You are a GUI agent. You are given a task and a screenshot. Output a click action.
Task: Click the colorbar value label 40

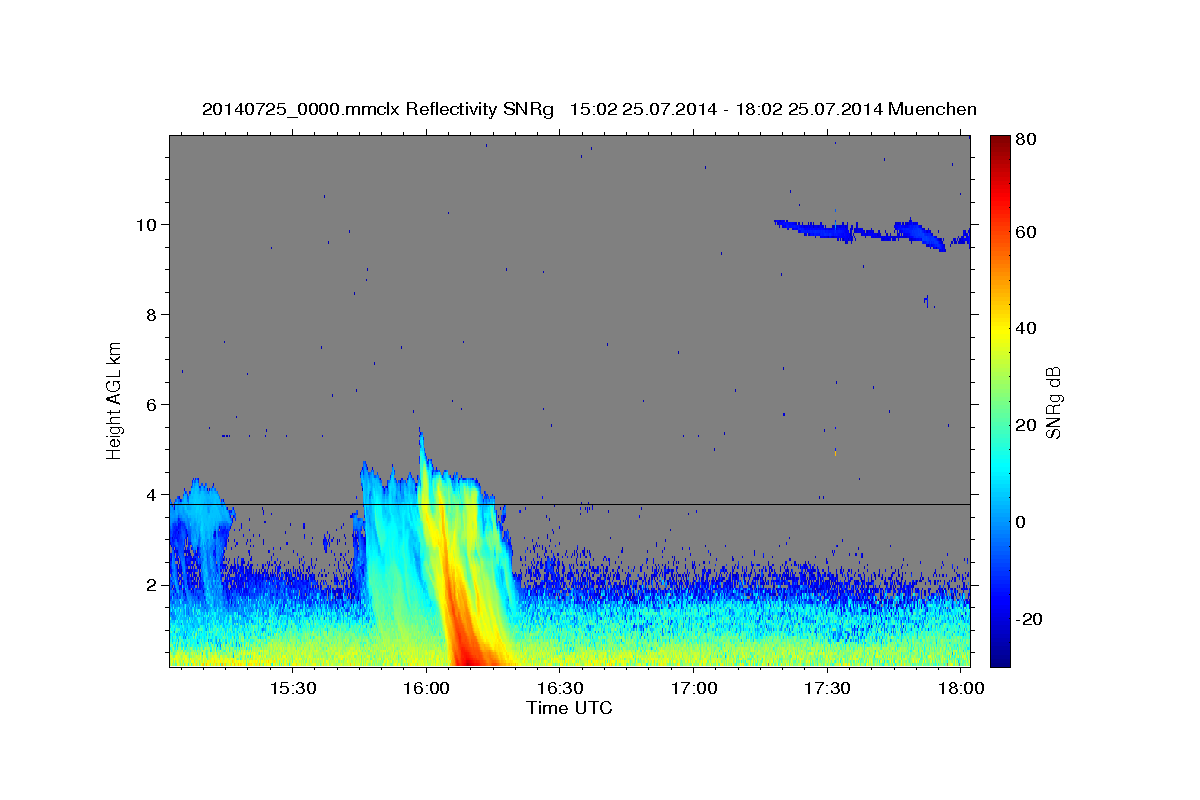(x=1025, y=328)
